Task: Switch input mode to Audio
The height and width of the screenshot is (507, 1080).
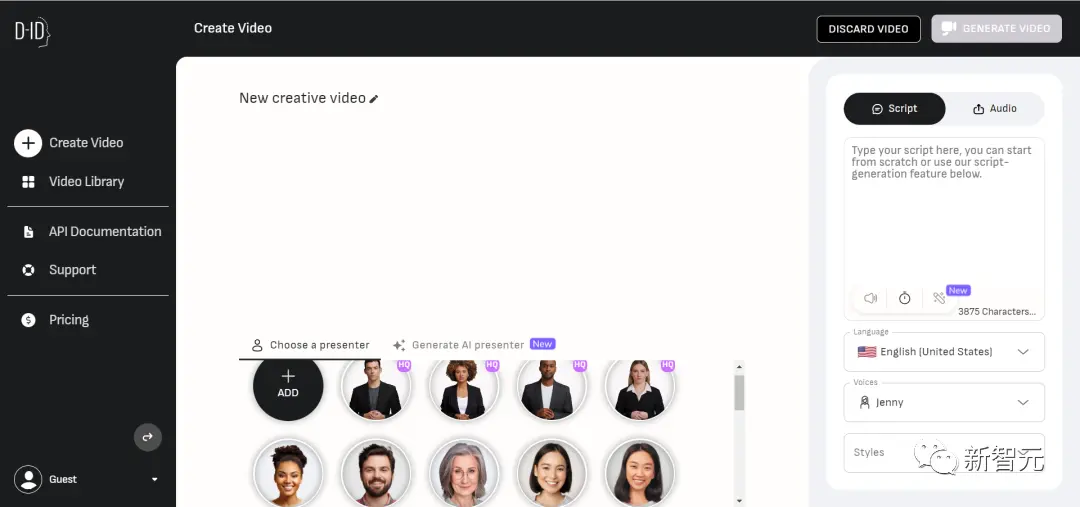Action: point(995,109)
